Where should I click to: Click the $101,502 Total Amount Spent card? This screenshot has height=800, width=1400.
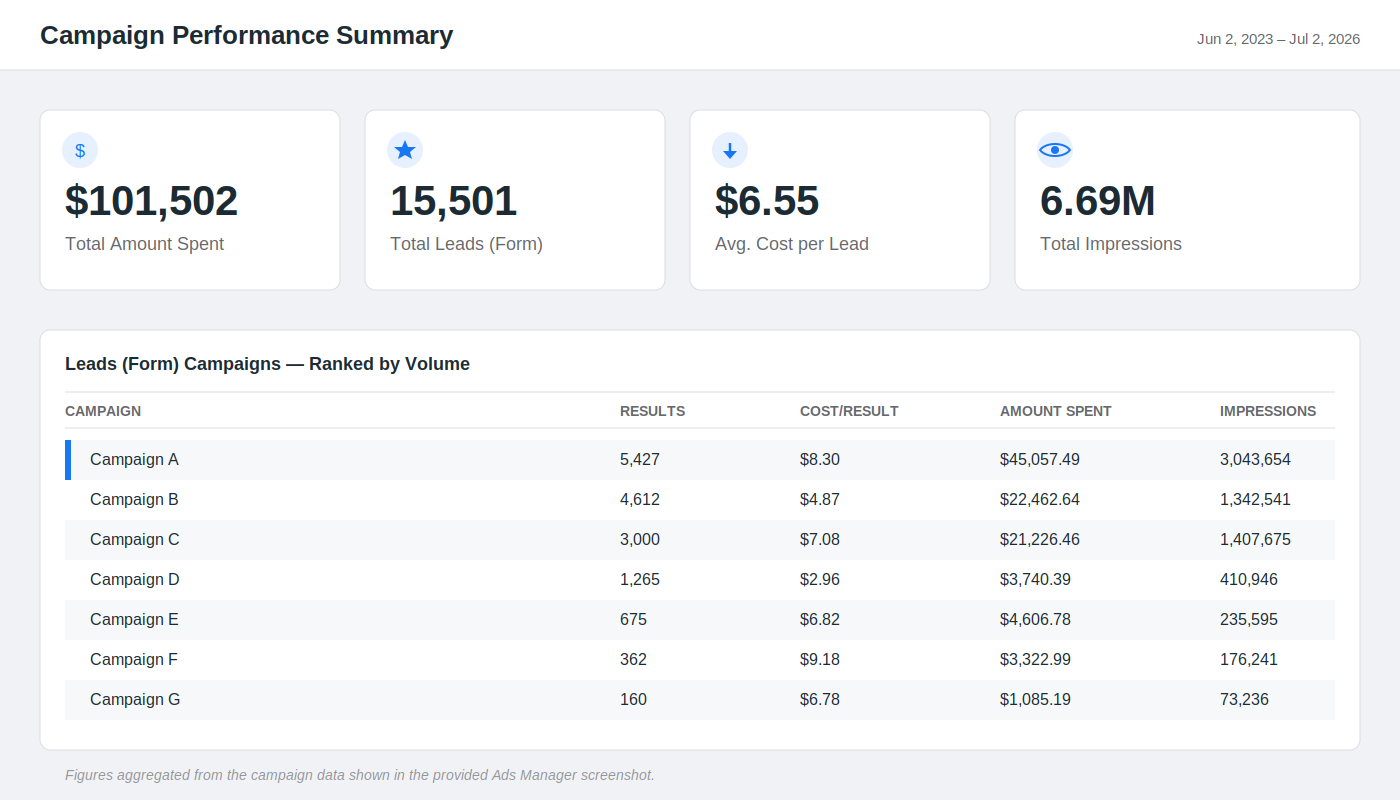pyautogui.click(x=190, y=200)
